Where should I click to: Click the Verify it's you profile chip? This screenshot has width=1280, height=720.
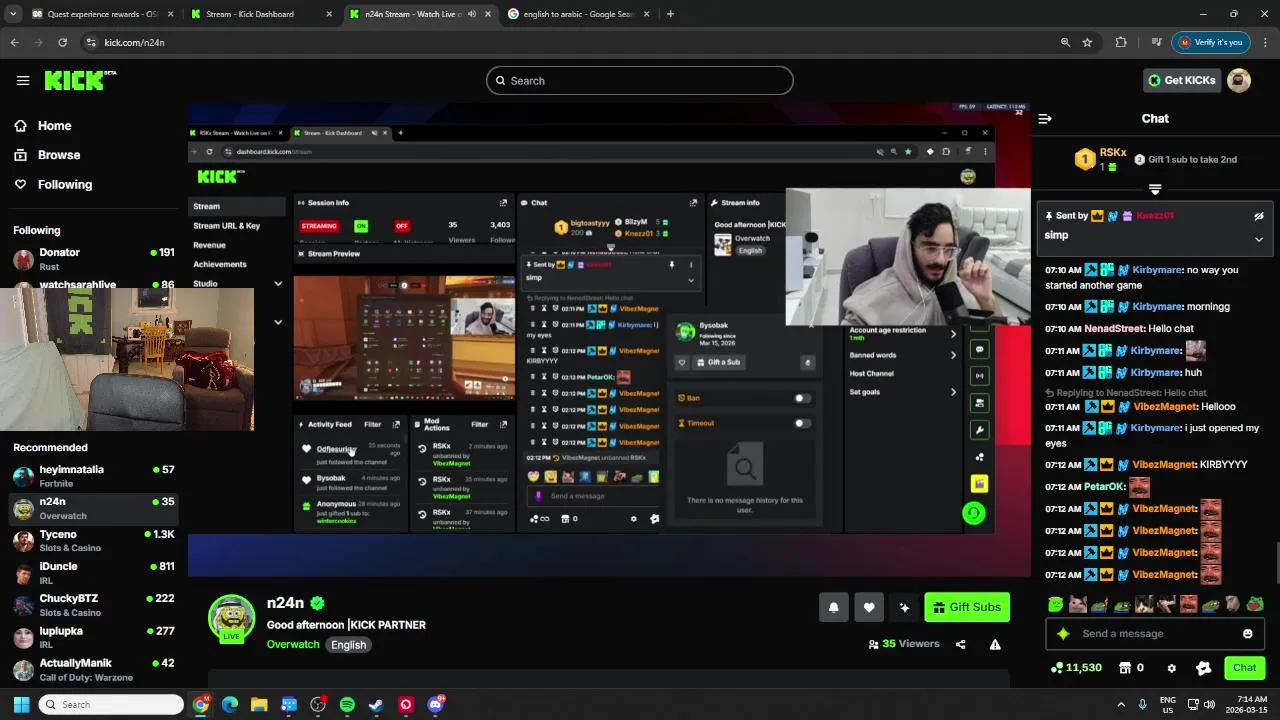(1211, 42)
